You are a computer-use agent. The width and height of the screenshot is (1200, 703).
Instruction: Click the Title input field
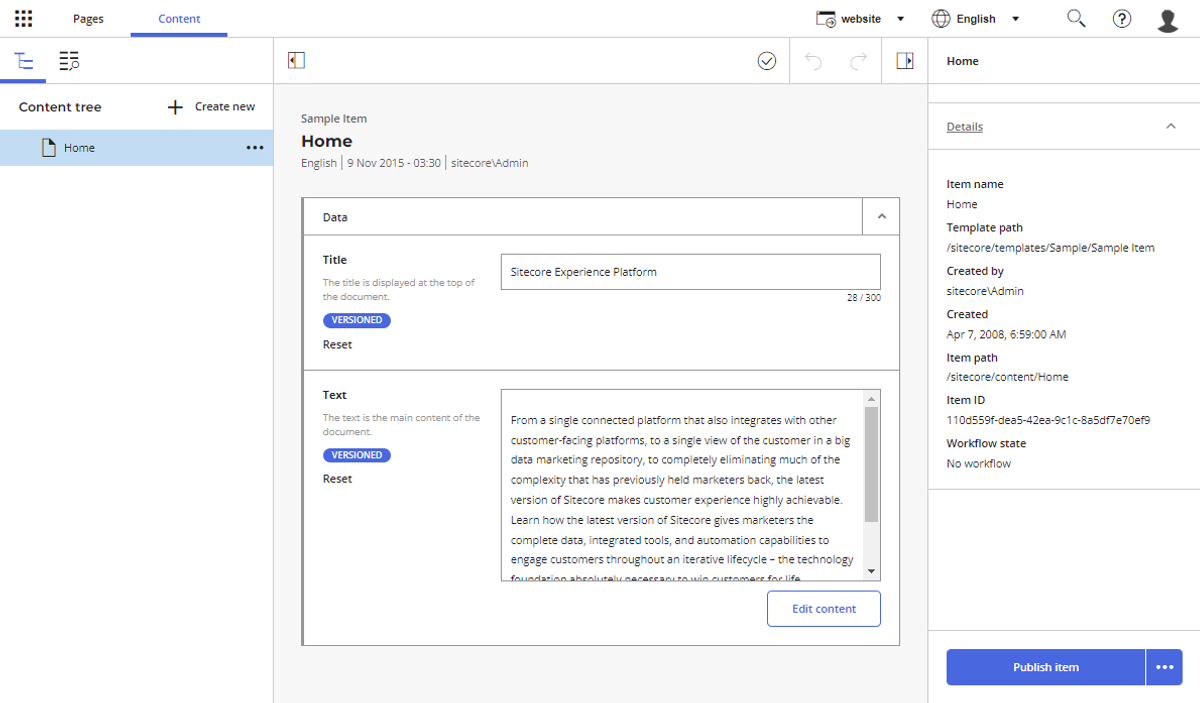(x=690, y=272)
